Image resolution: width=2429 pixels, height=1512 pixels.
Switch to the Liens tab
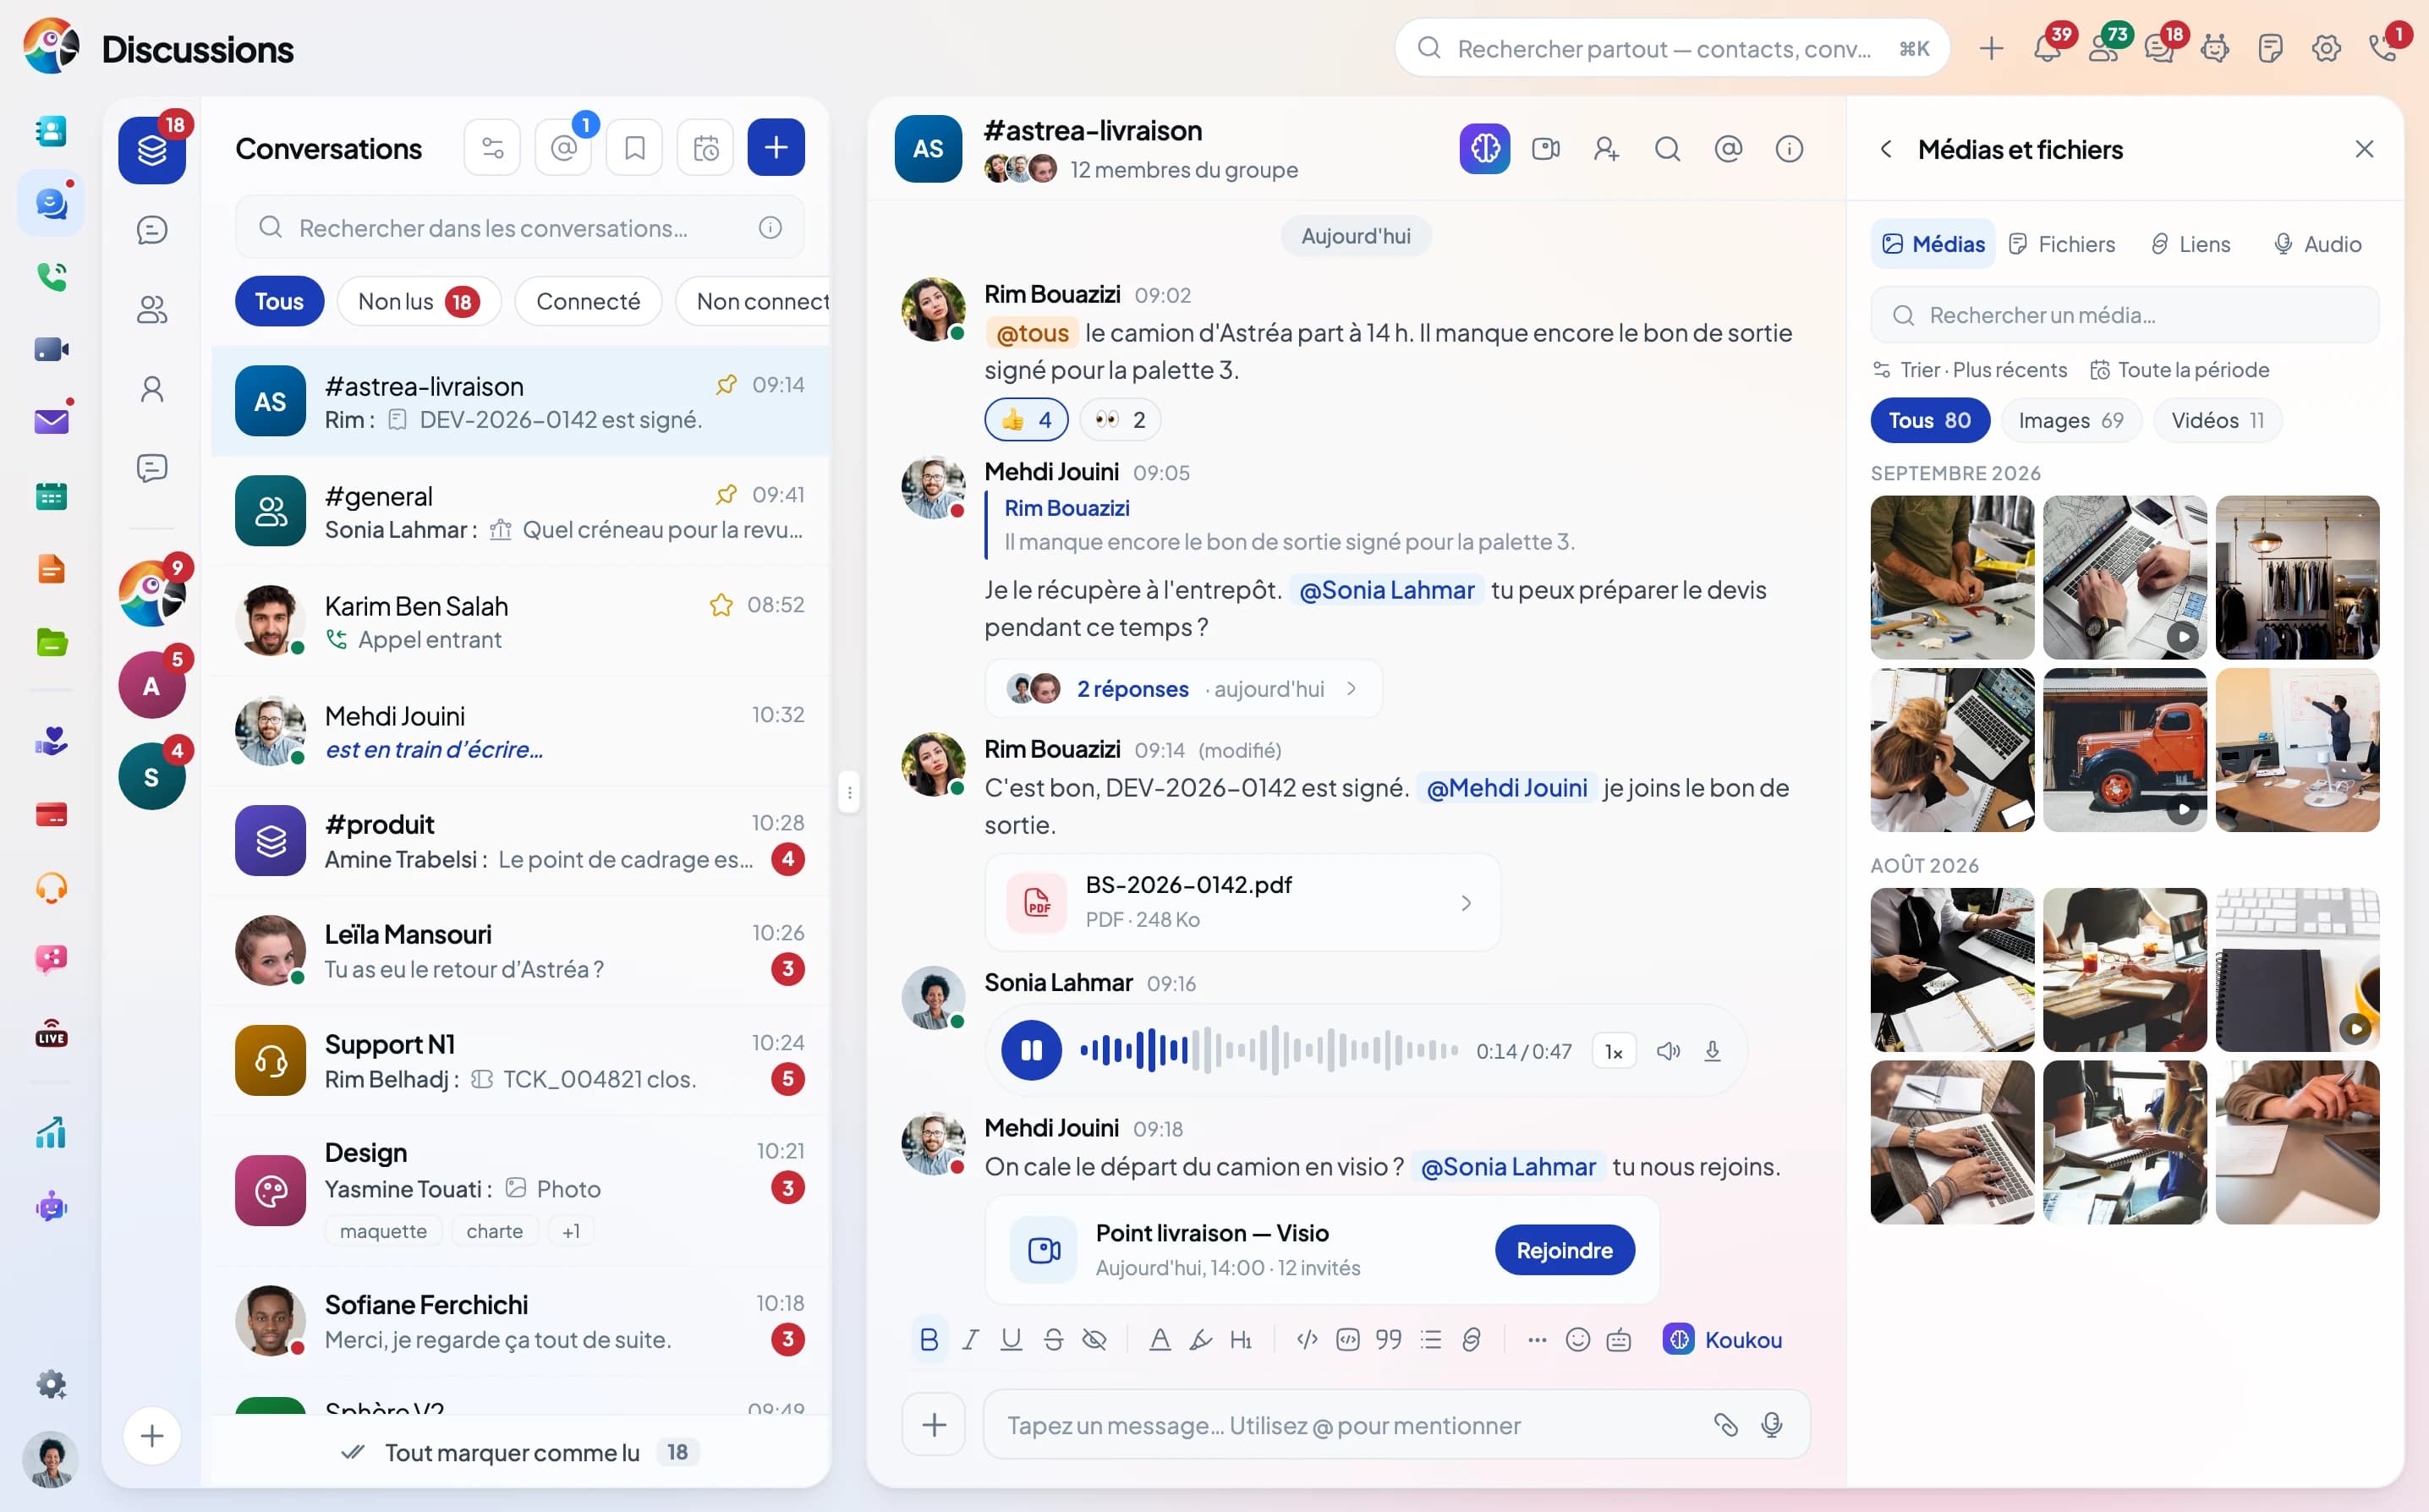coord(2190,244)
